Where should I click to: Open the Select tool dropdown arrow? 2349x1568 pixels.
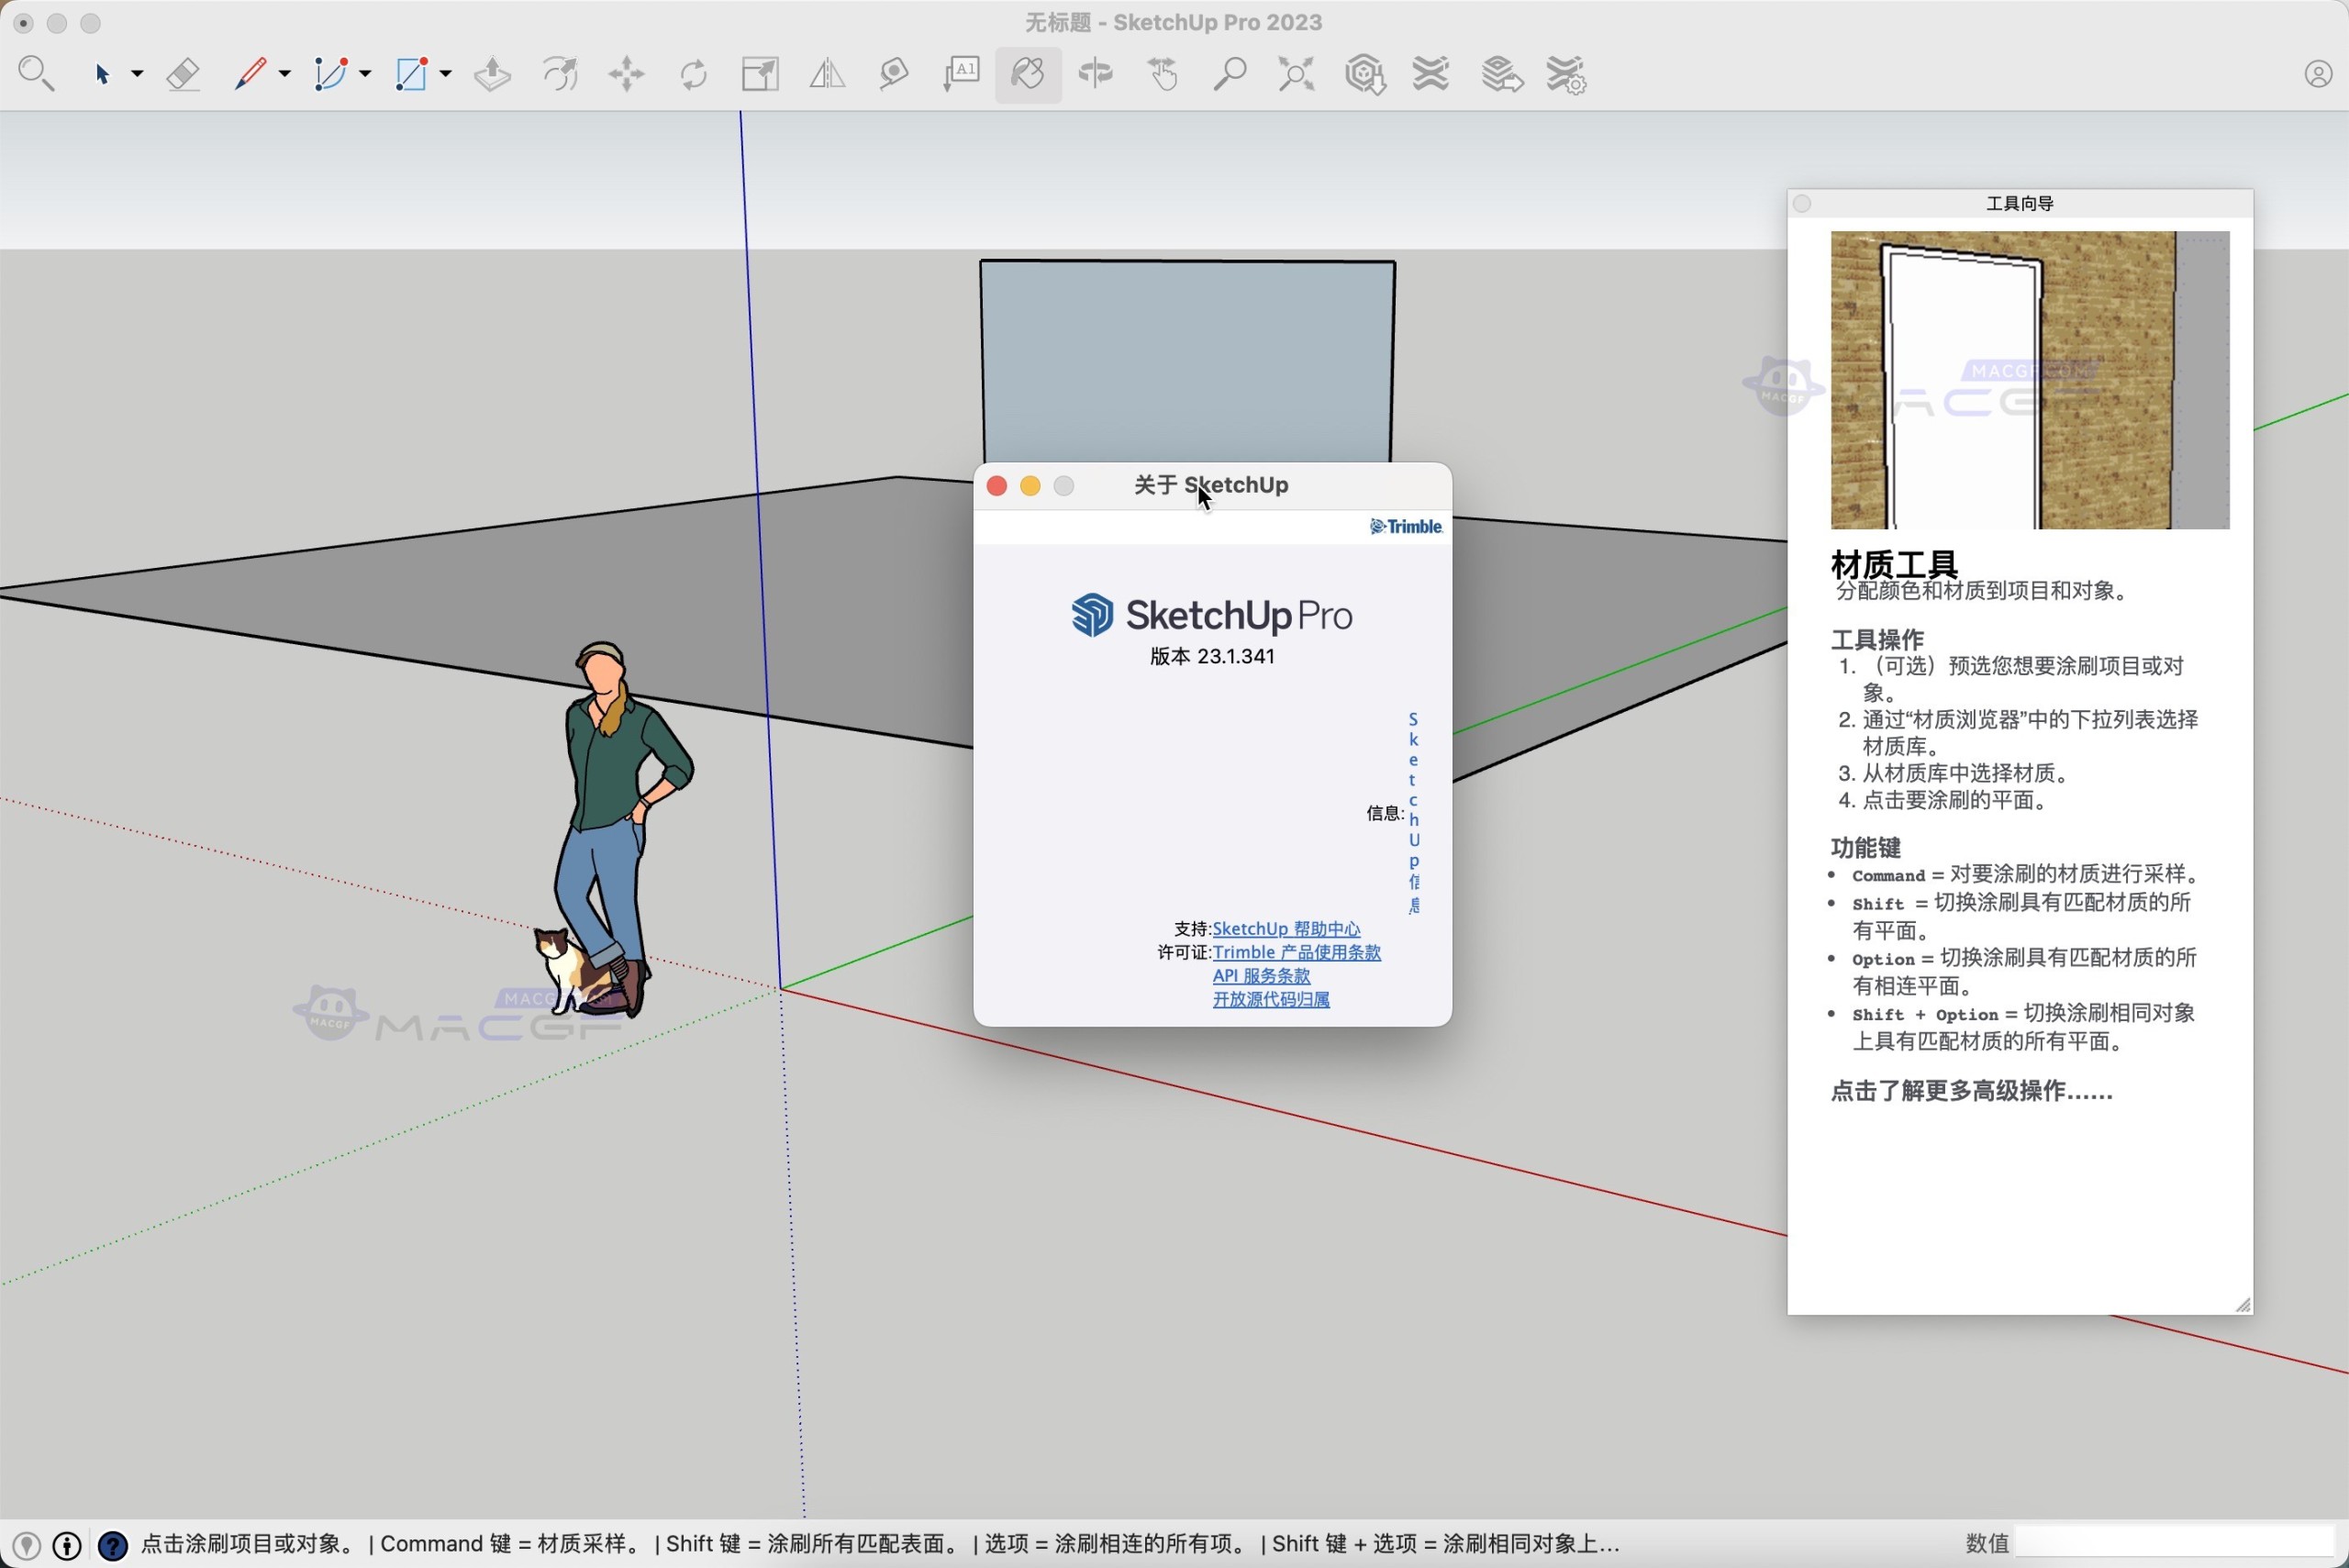136,74
